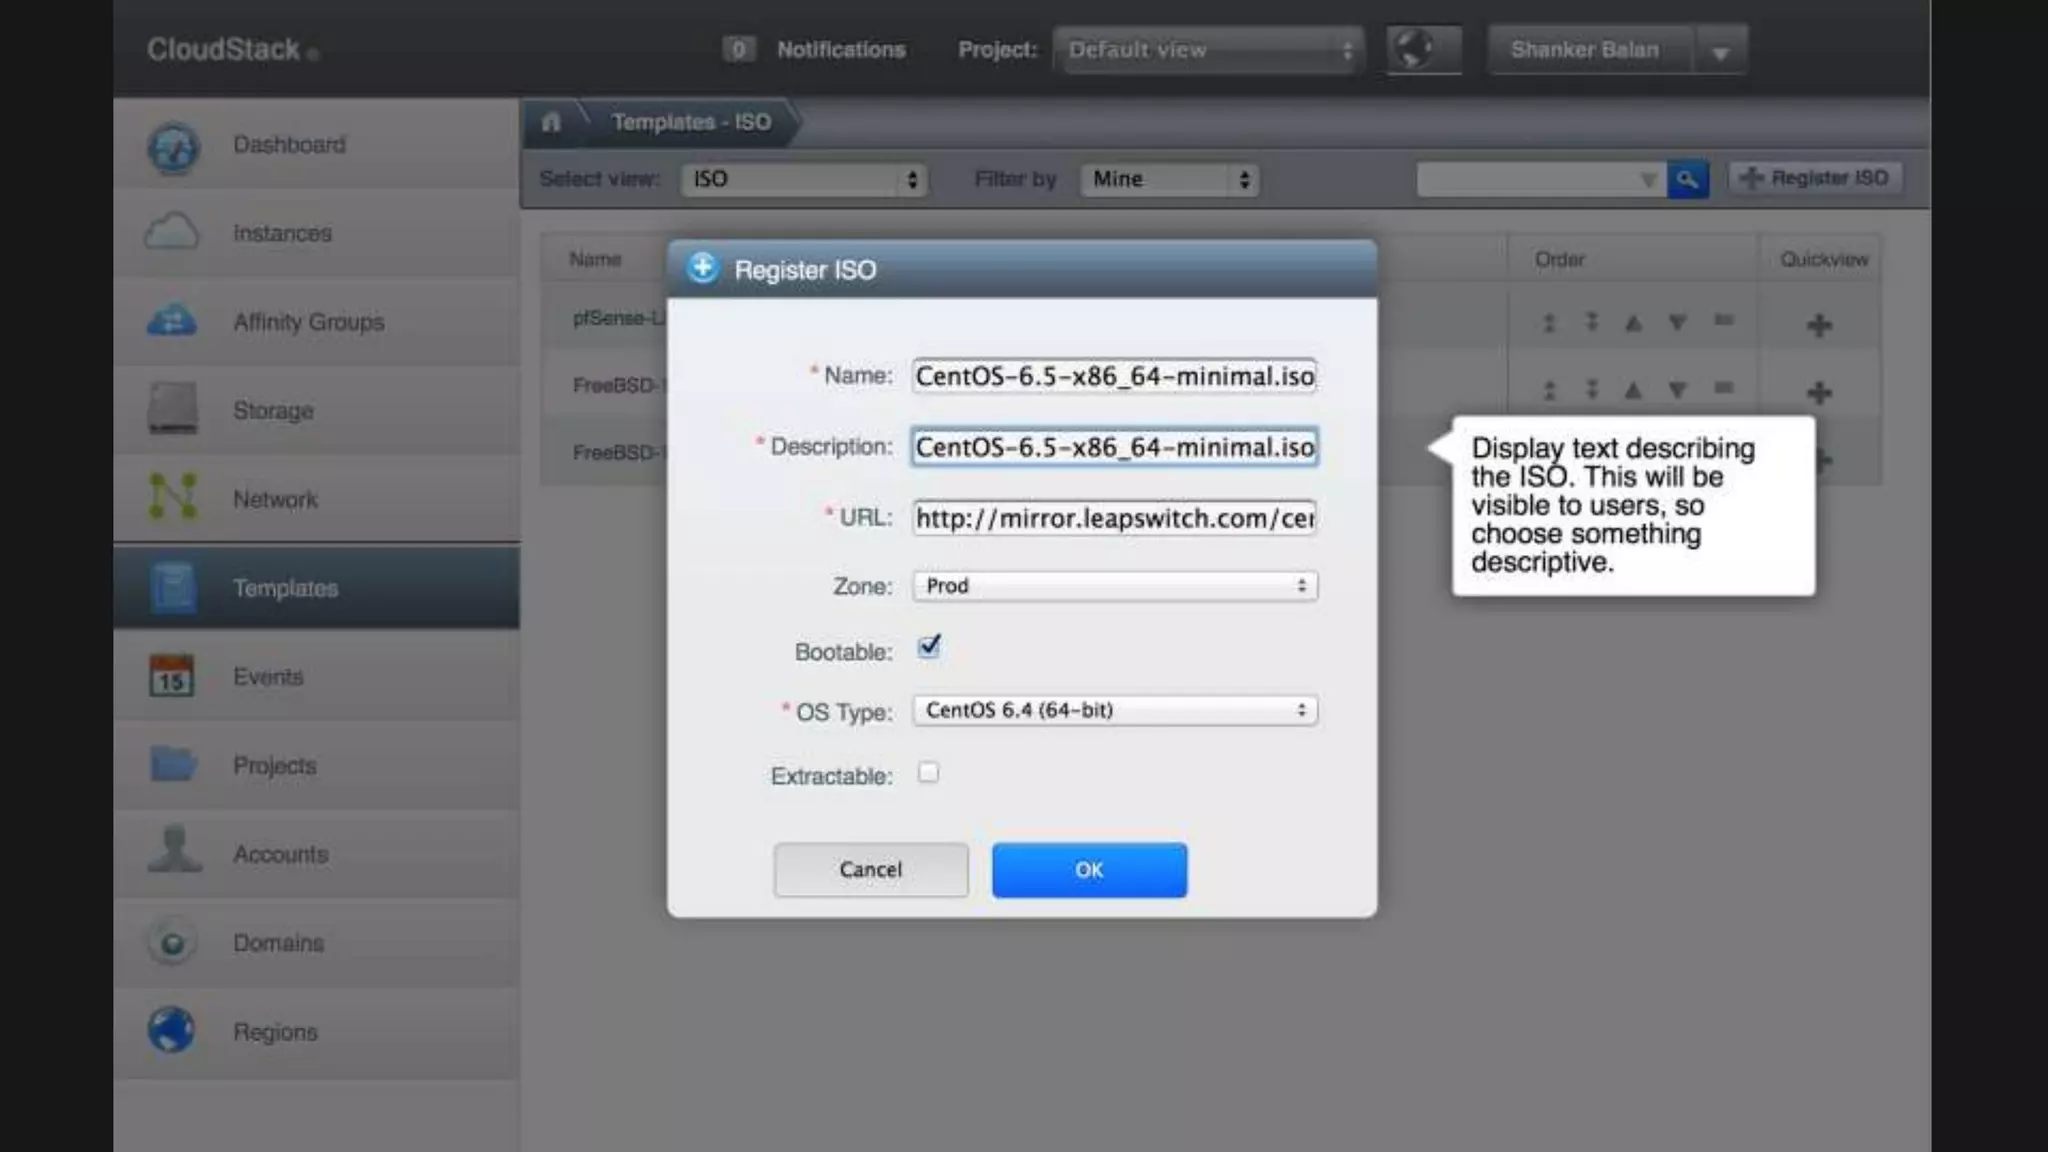This screenshot has width=2048, height=1152.
Task: Click into the URL input field
Action: pos(1114,518)
